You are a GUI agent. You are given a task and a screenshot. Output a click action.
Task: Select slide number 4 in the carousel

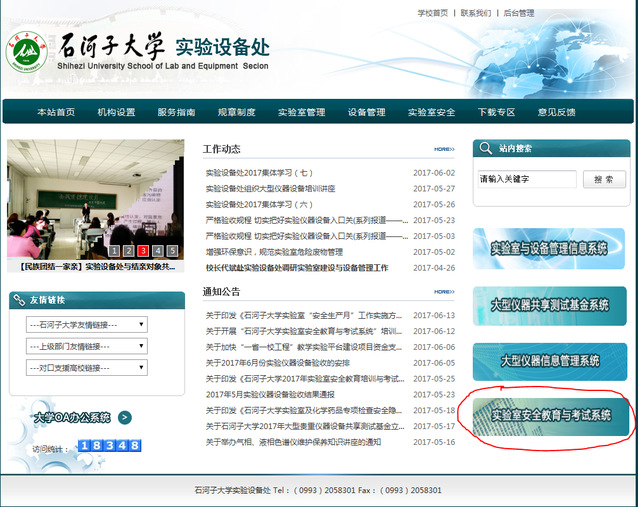[158, 251]
